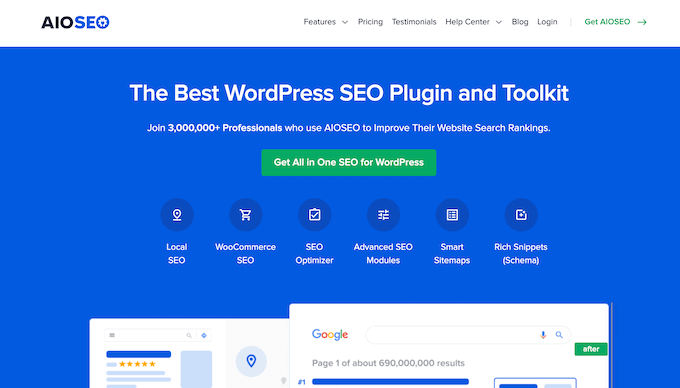Click the AIOSEO logo

[x=75, y=22]
